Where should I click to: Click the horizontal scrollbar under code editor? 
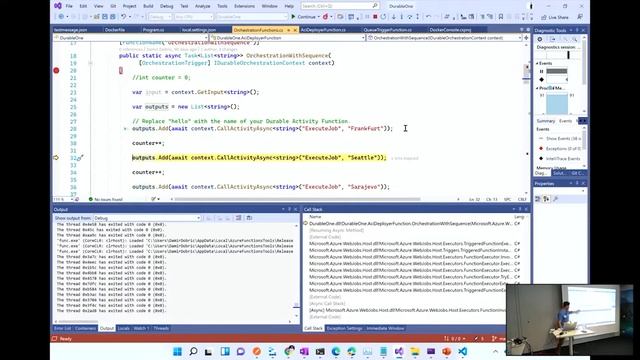[297, 199]
